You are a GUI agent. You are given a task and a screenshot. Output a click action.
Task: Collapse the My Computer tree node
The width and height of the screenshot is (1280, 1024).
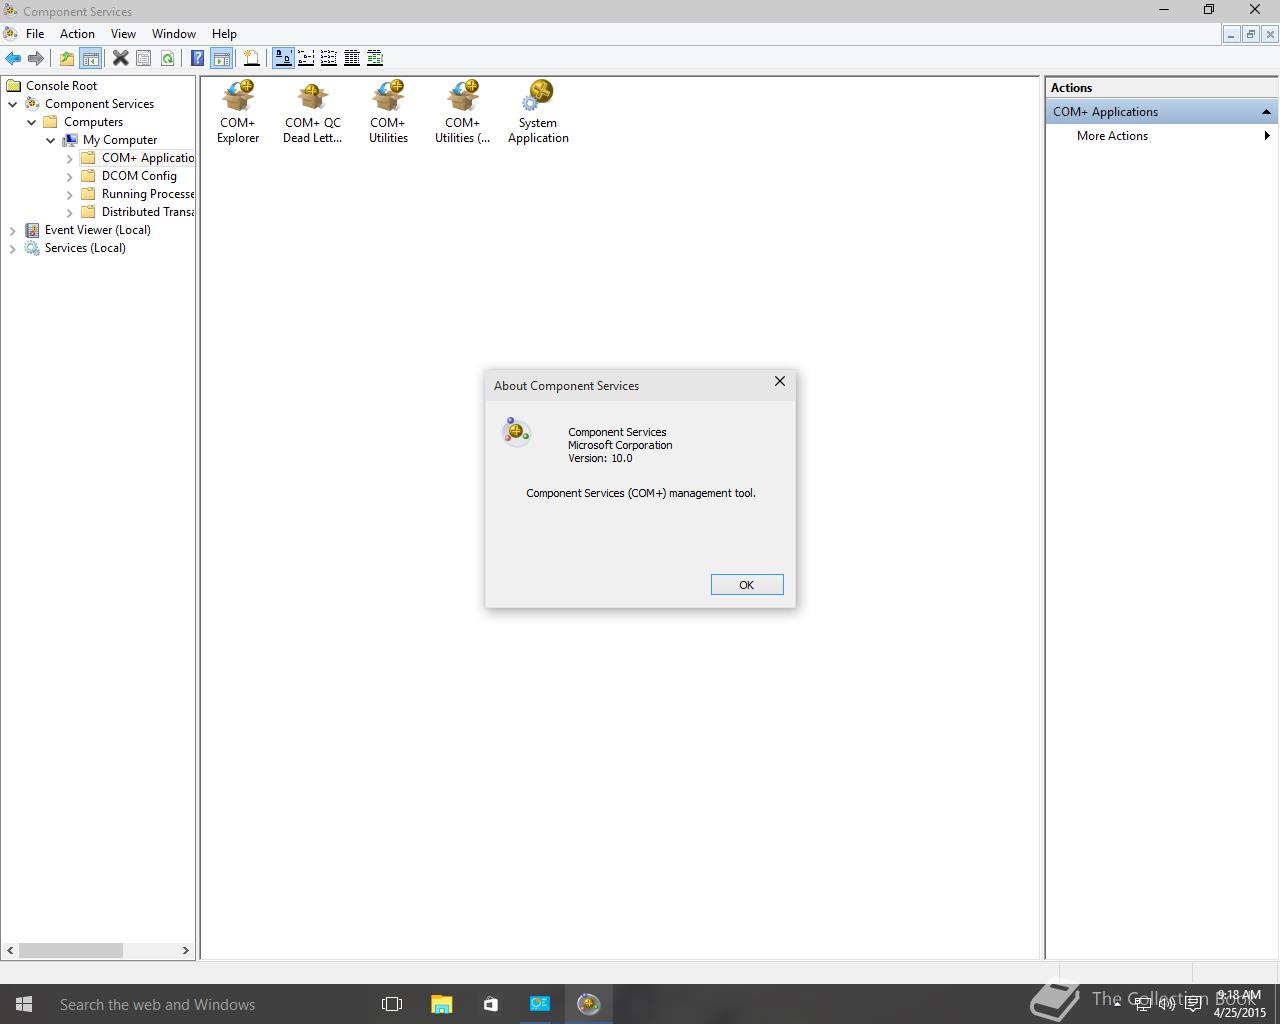coord(51,140)
